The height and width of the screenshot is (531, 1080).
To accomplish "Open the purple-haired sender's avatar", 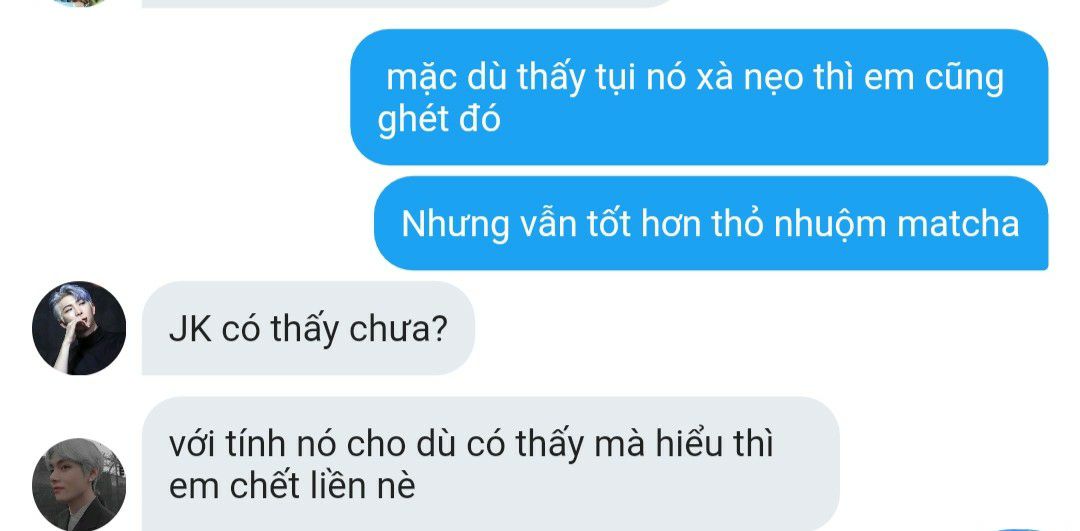I will [79, 328].
